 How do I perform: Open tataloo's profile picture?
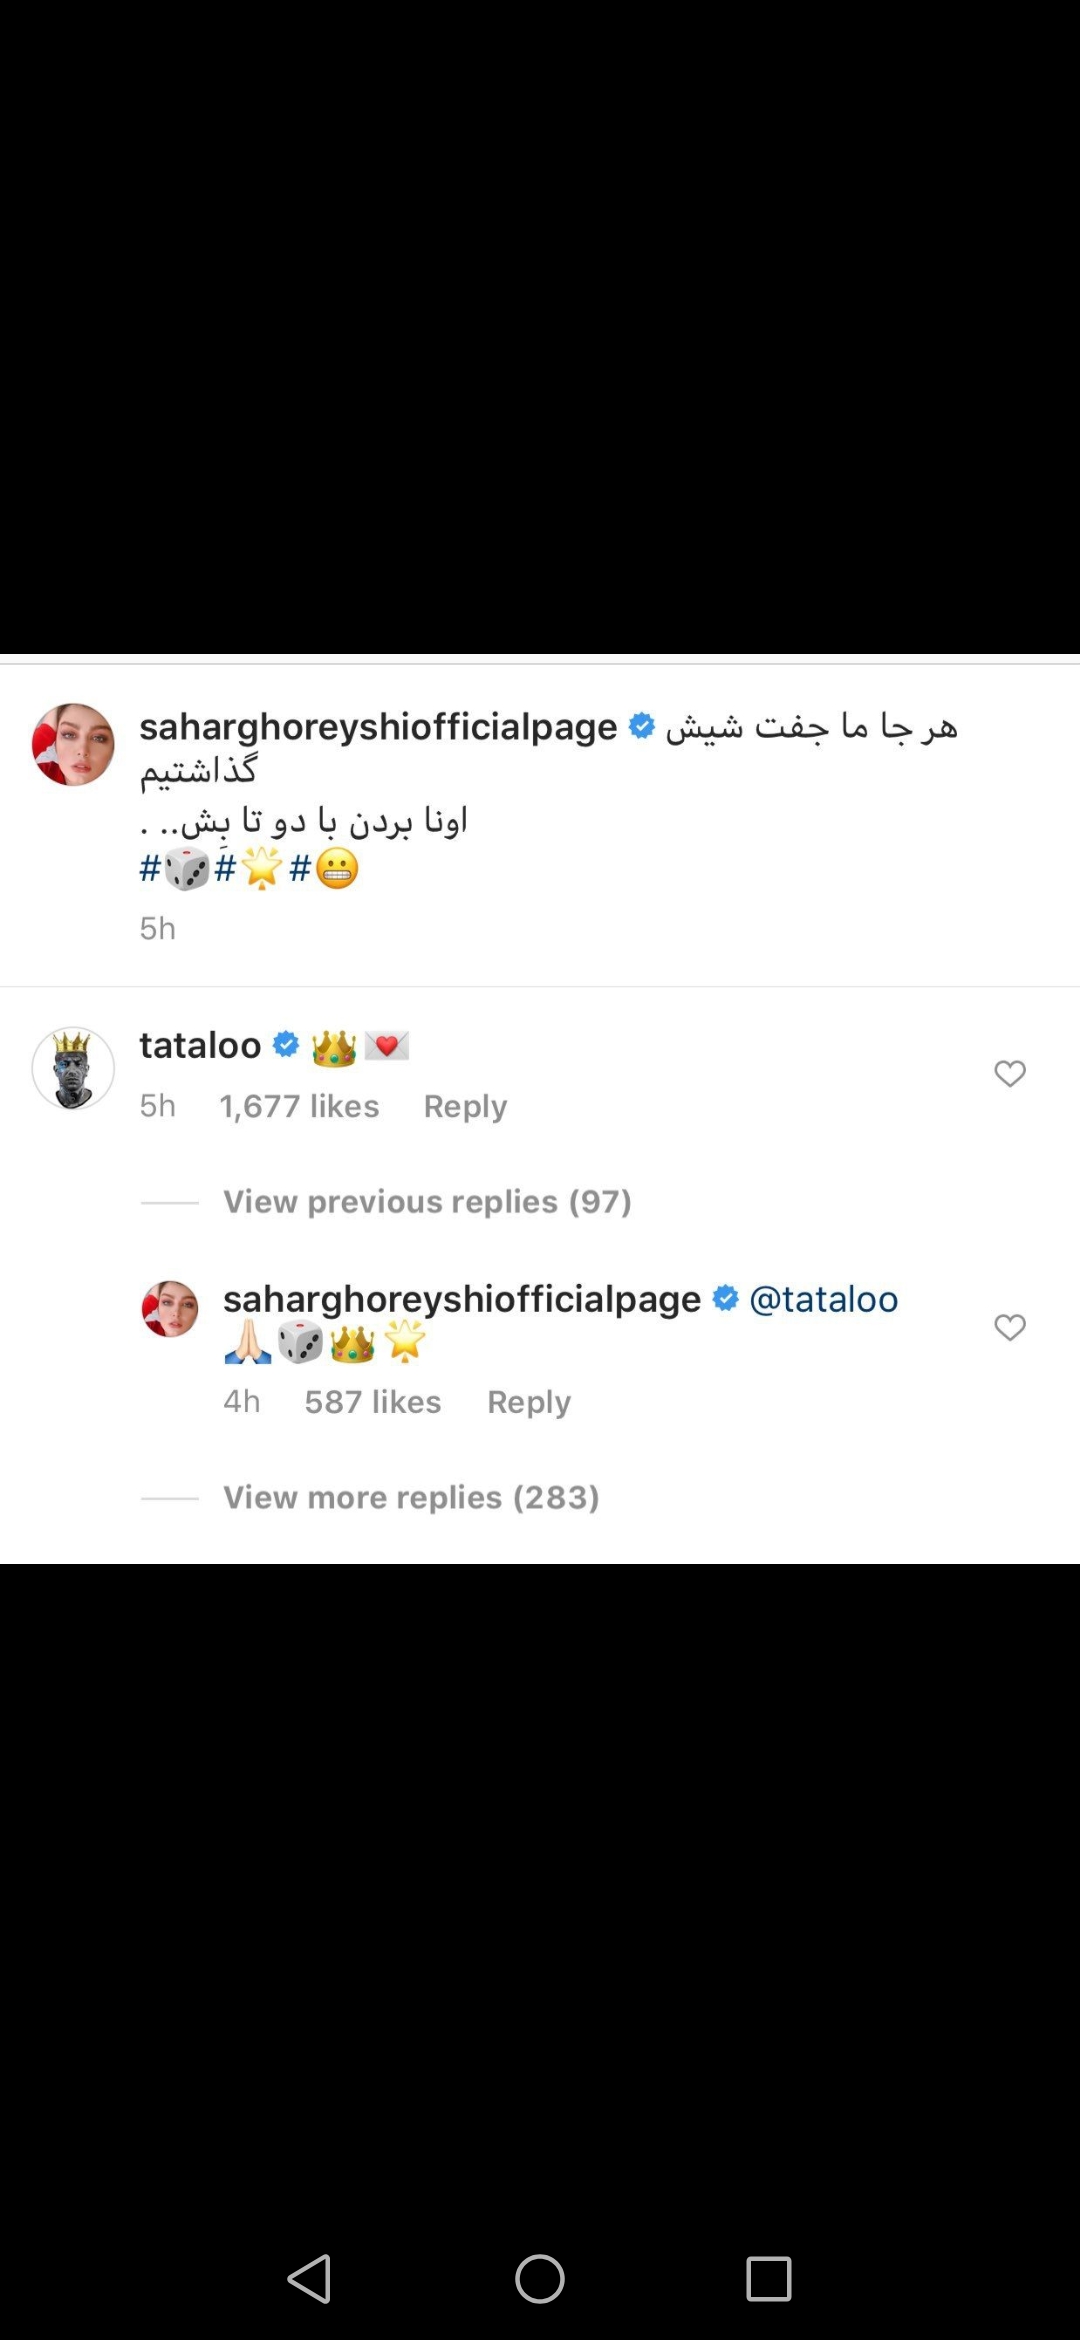(x=73, y=1068)
